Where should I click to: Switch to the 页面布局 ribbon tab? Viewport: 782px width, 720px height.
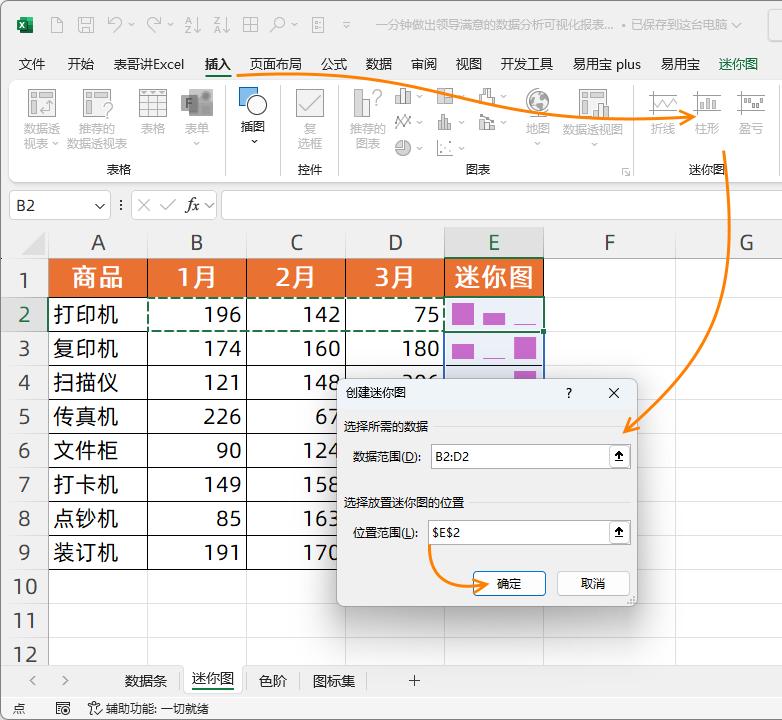point(275,64)
